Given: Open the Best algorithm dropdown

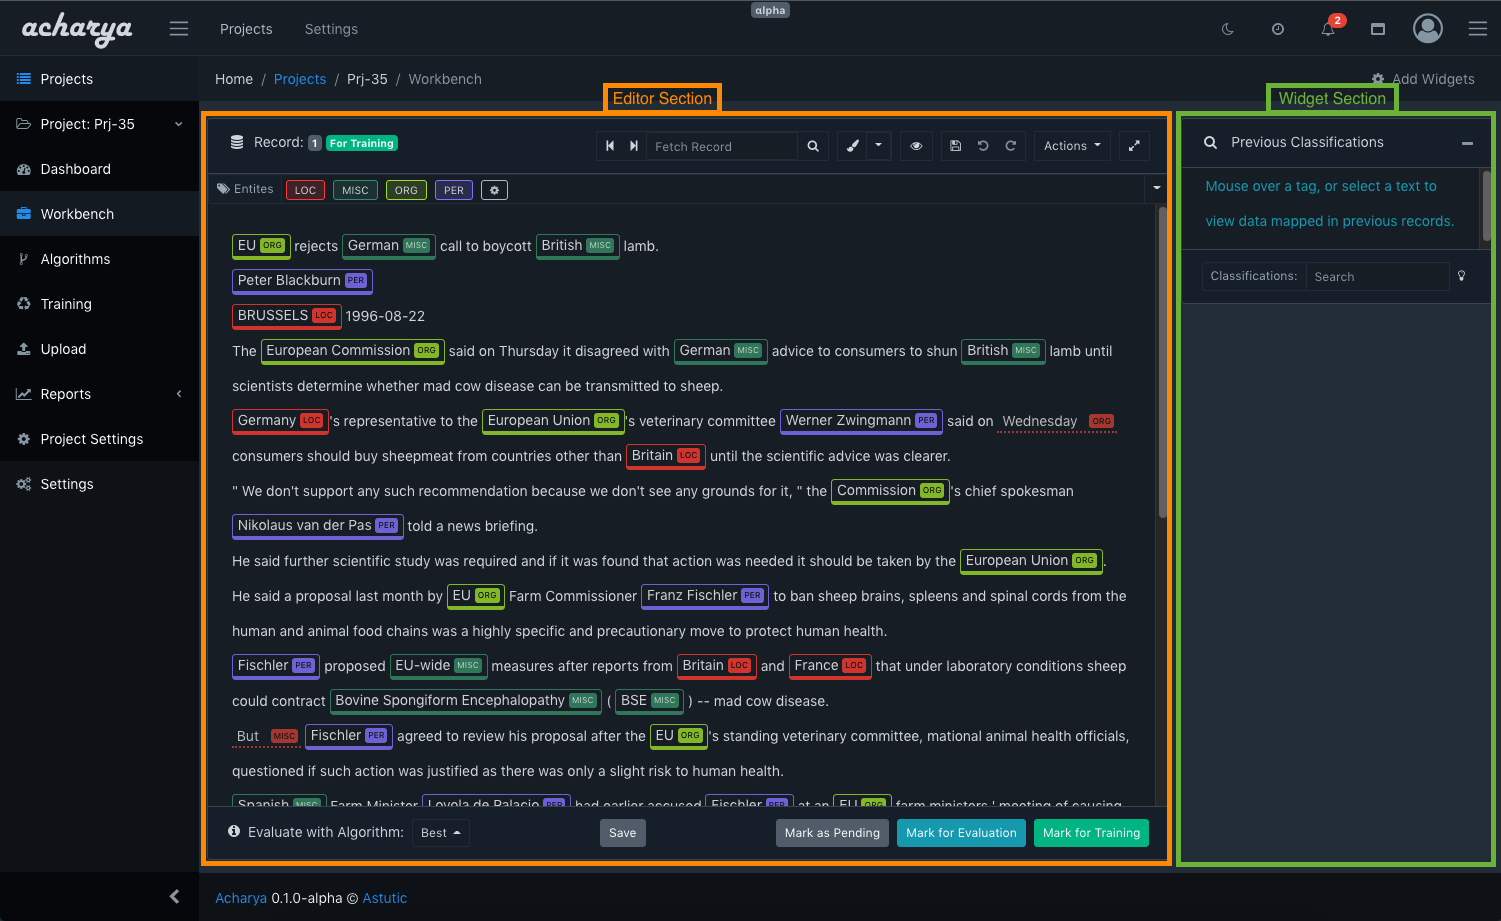Looking at the screenshot, I should (440, 833).
